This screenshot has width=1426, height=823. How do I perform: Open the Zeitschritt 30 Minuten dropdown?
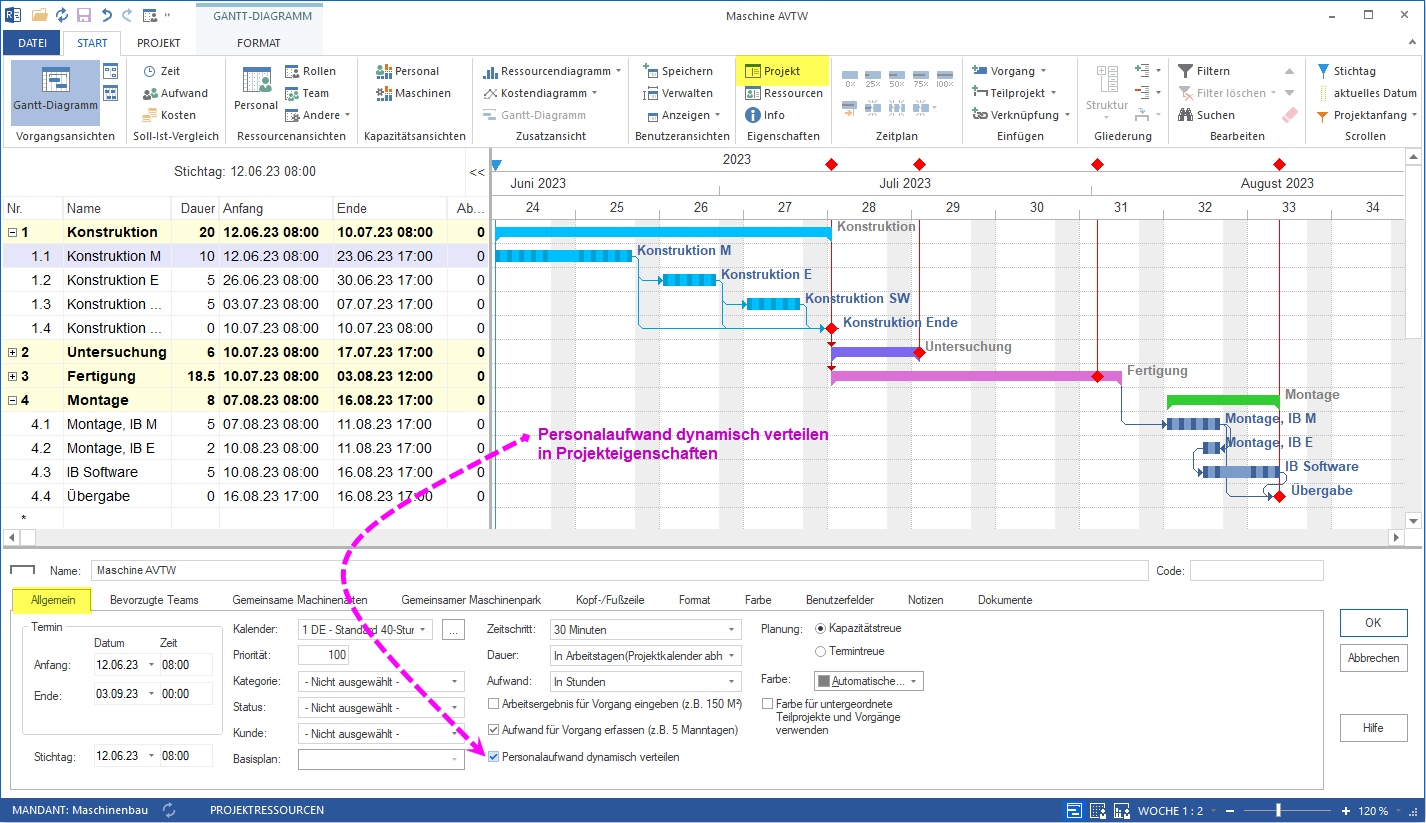731,630
